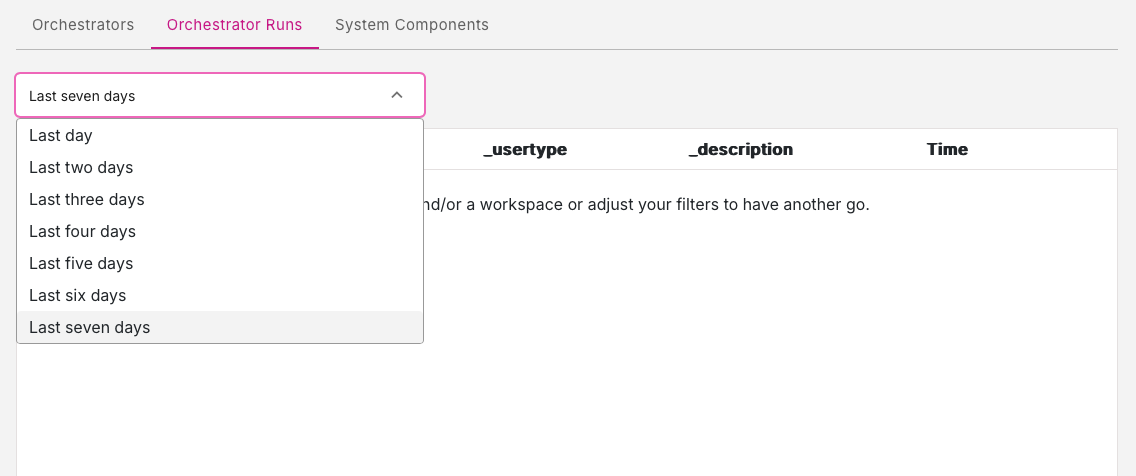Screen dimensions: 1136x476
Task: Open the System Components tab
Action: pyautogui.click(x=411, y=25)
